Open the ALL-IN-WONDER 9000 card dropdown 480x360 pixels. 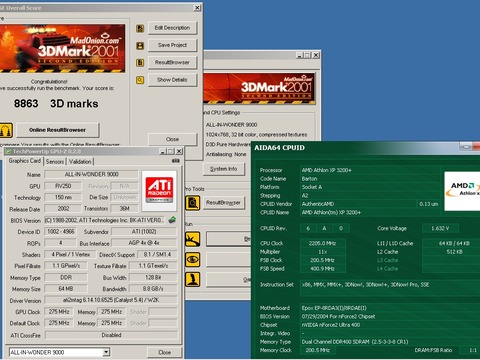click(x=106, y=352)
